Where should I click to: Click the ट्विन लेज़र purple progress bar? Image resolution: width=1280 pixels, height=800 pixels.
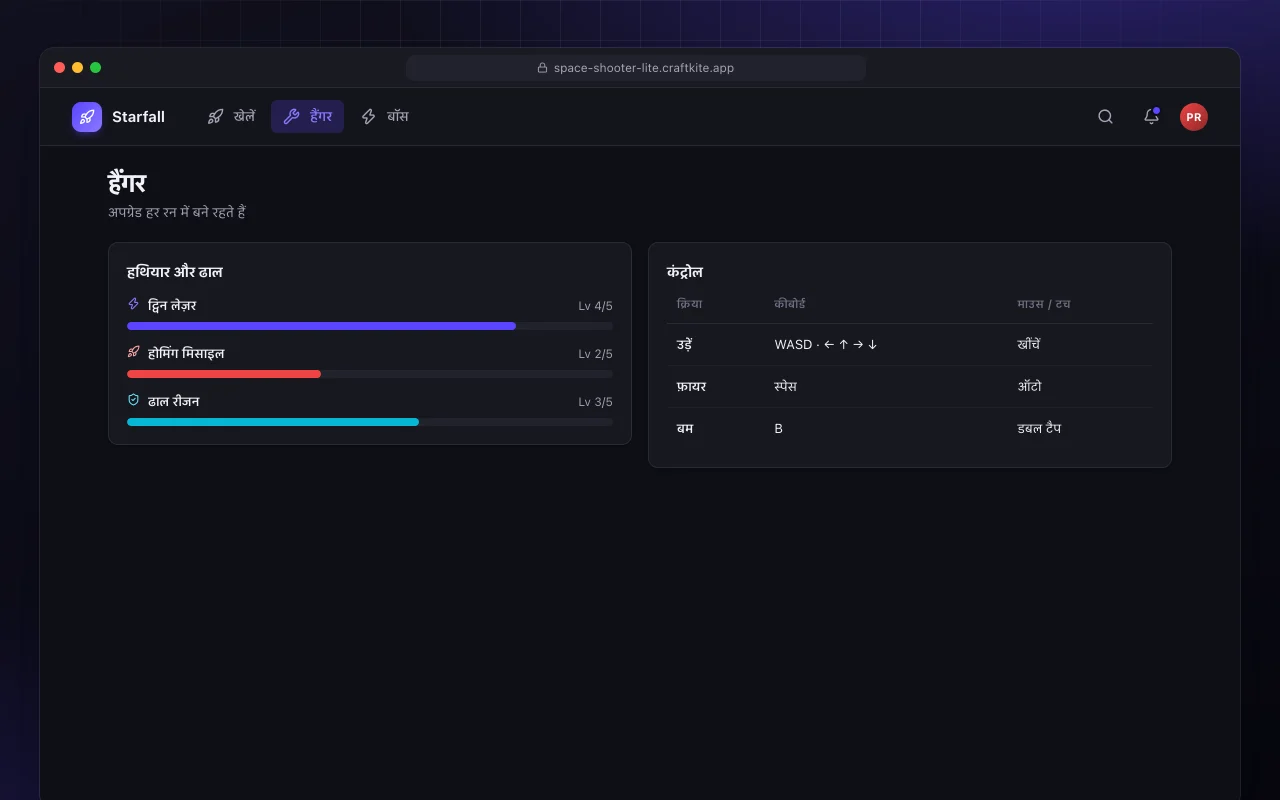point(370,326)
